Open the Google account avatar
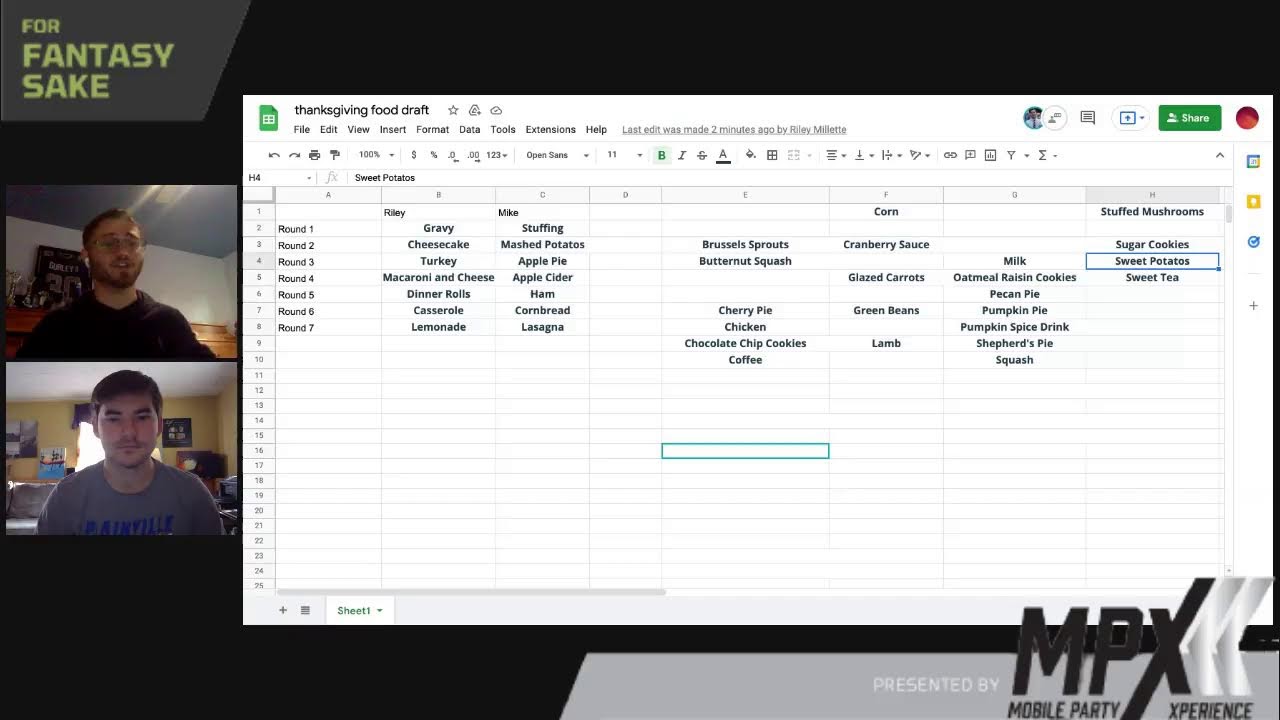The width and height of the screenshot is (1280, 720). (1247, 118)
